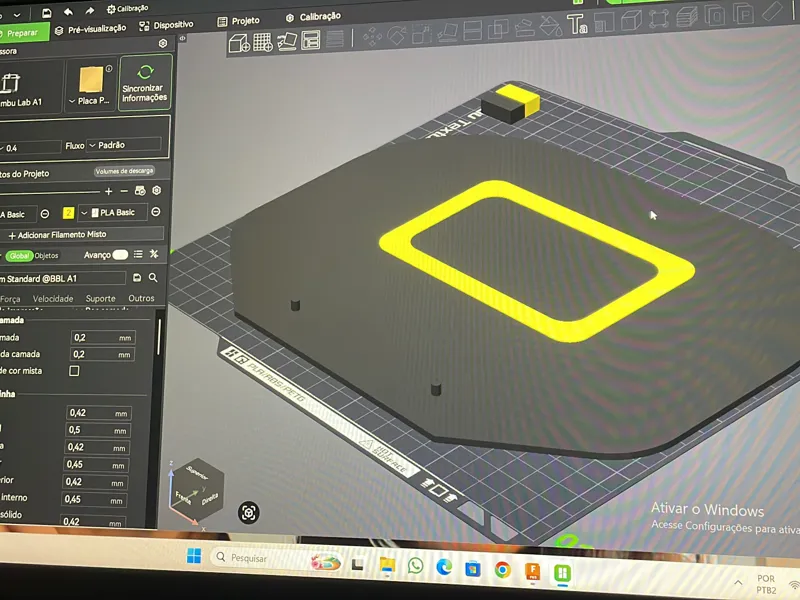800x600 pixels.
Task: Select the Move tool icon
Action: pyautogui.click(x=372, y=37)
